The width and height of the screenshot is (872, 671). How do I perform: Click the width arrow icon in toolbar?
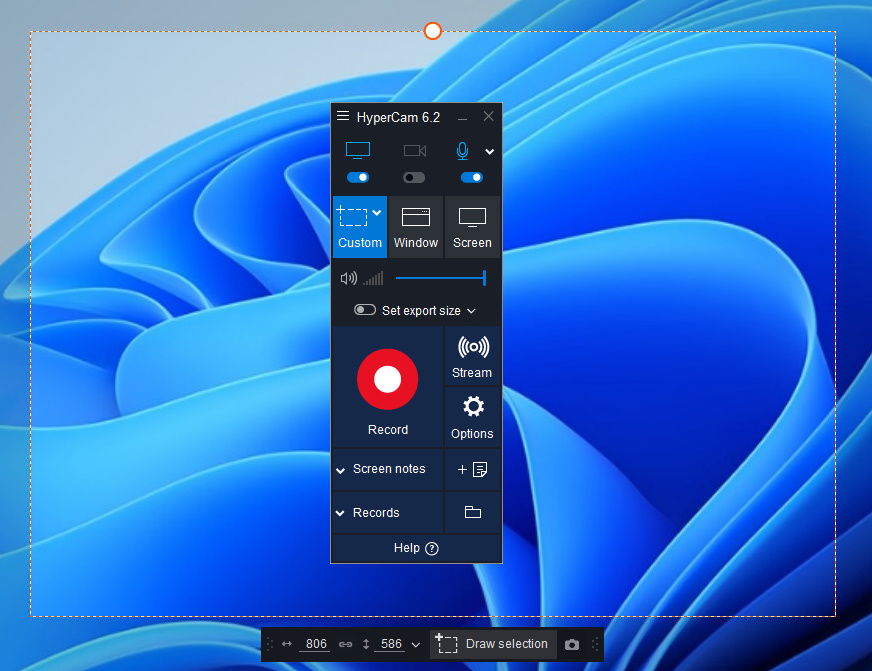(286, 644)
